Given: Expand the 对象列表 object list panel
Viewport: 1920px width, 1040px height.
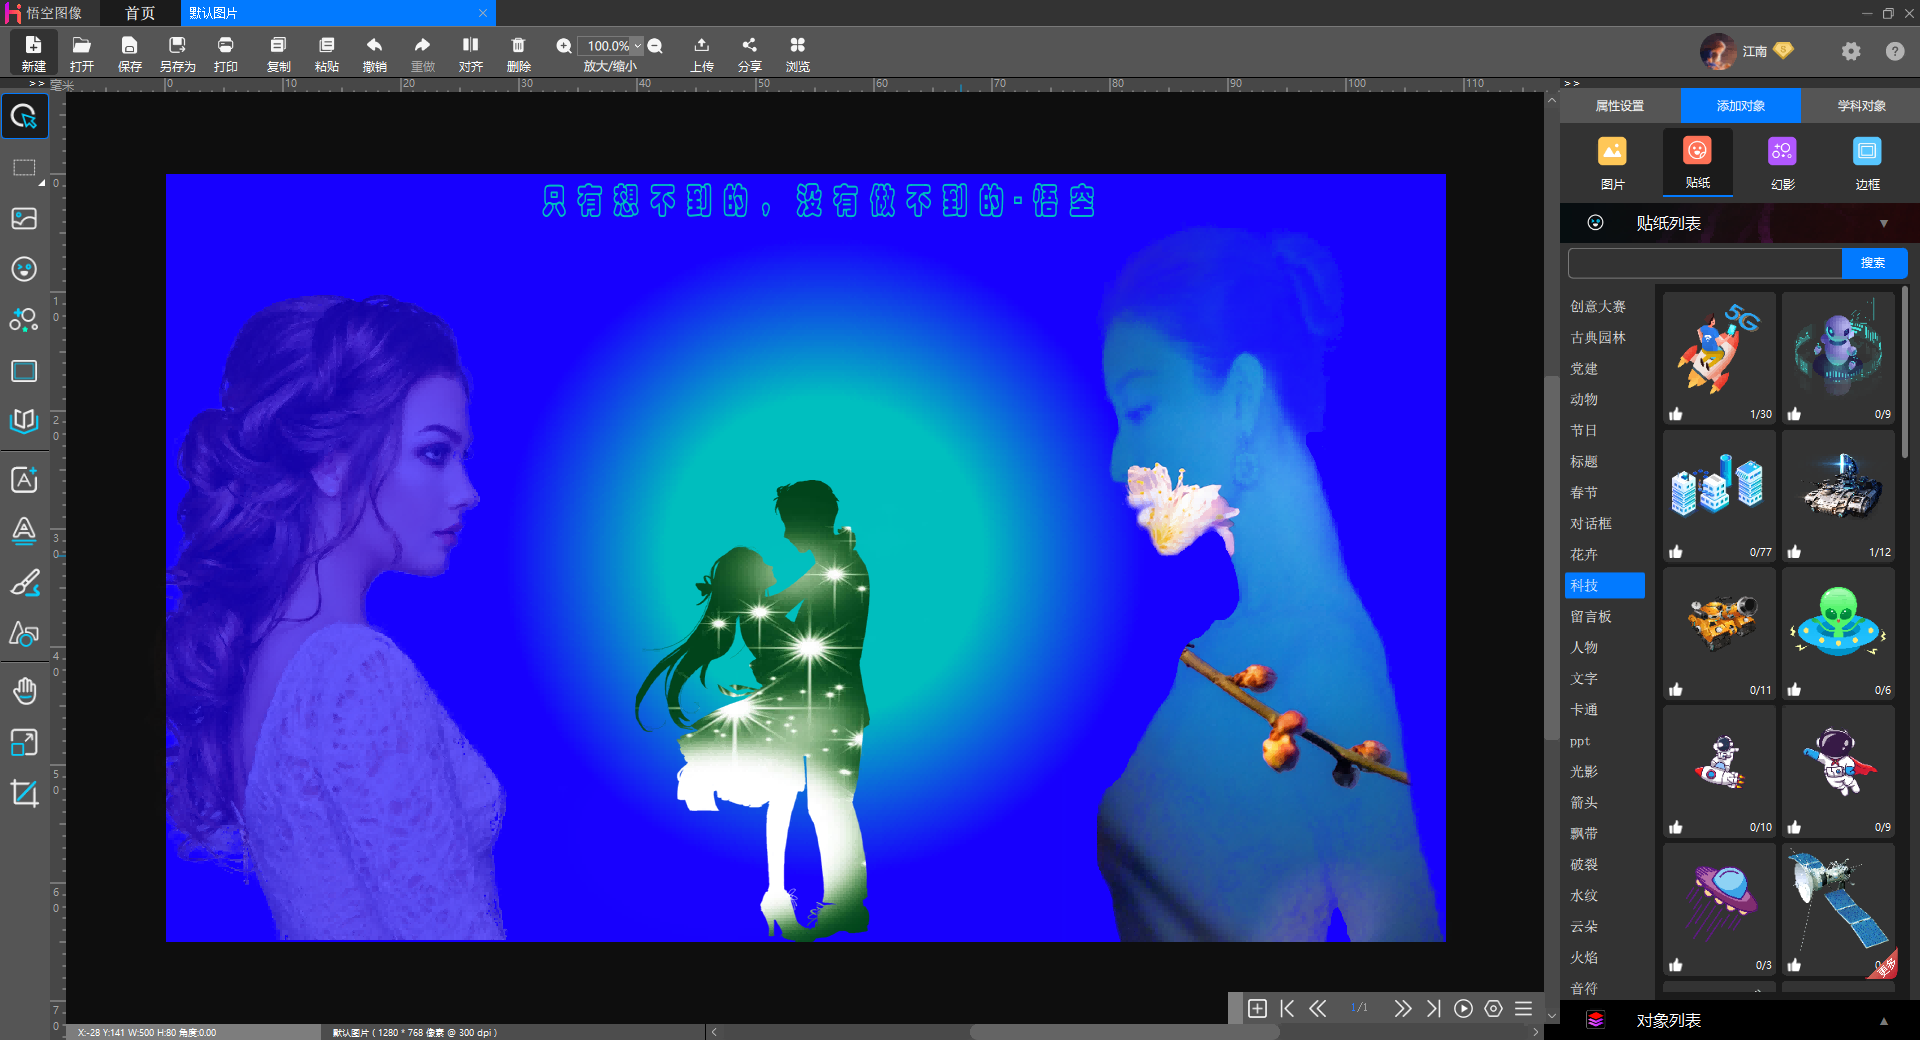Looking at the screenshot, I should click(1883, 1021).
